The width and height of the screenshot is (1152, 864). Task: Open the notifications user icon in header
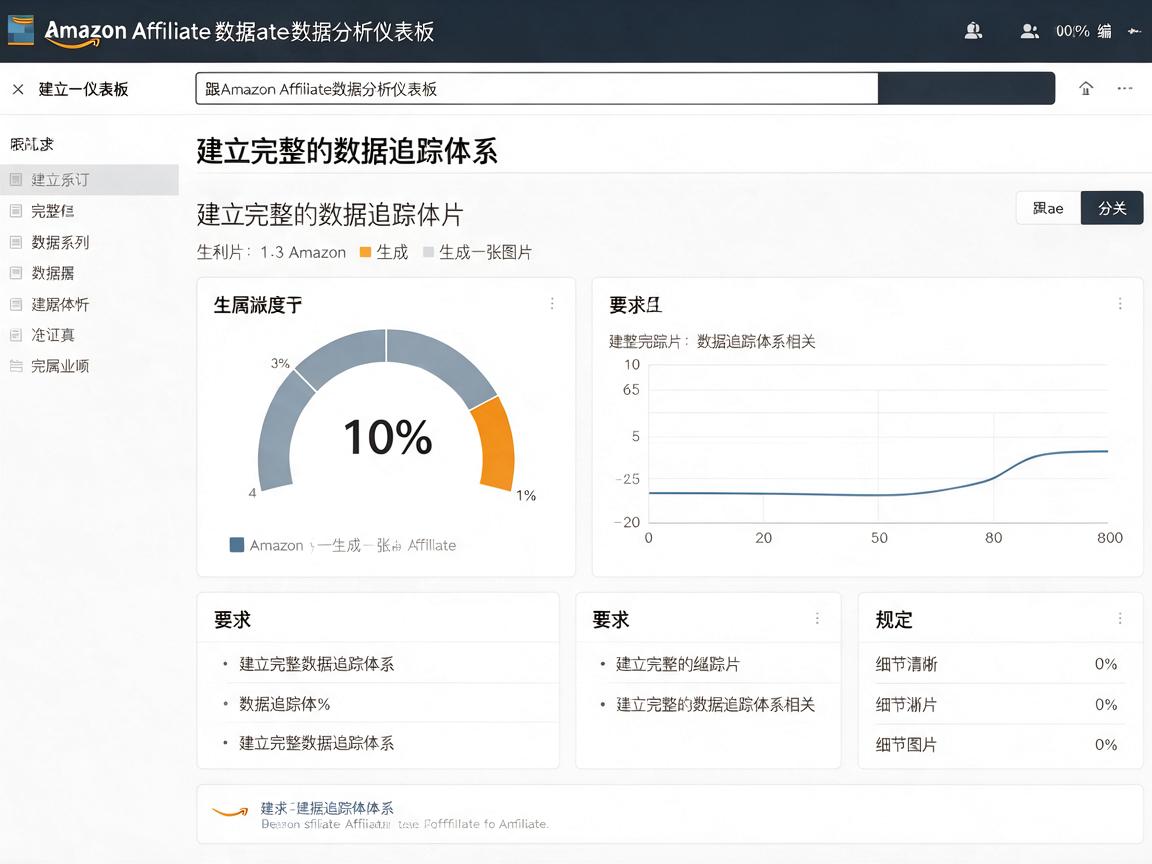[973, 31]
